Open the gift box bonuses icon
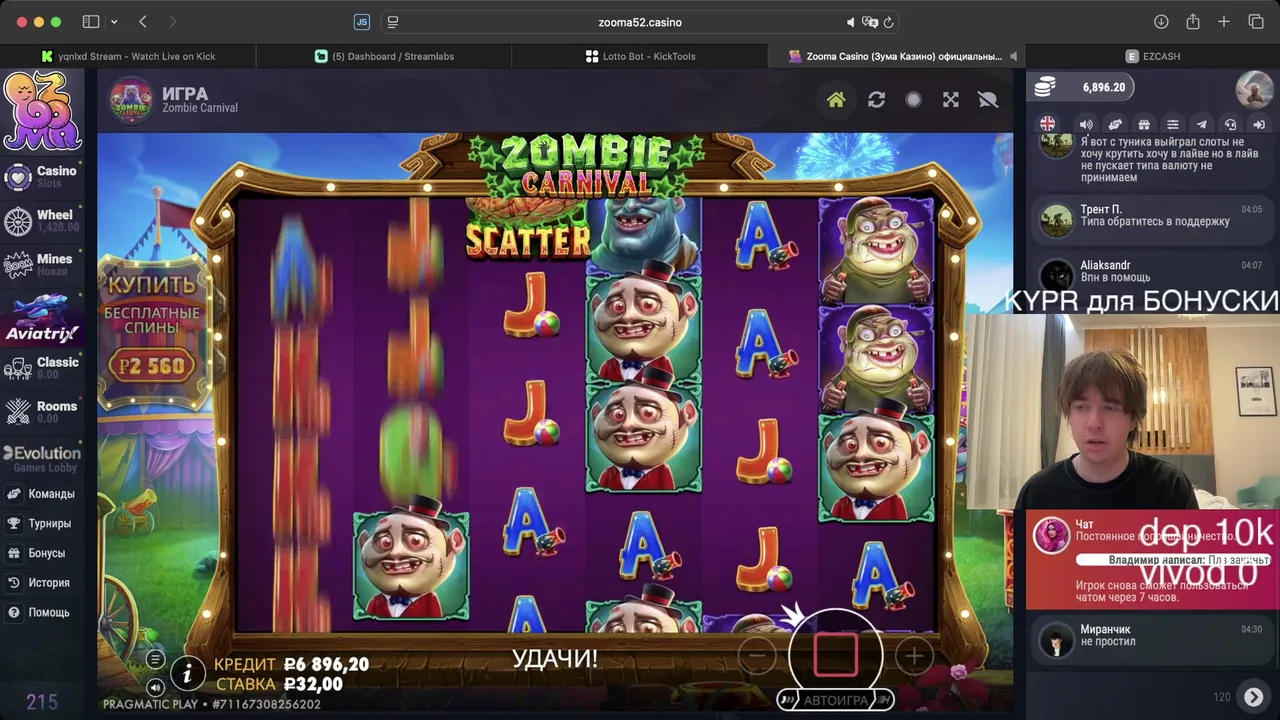1280x720 pixels. pos(1144,124)
